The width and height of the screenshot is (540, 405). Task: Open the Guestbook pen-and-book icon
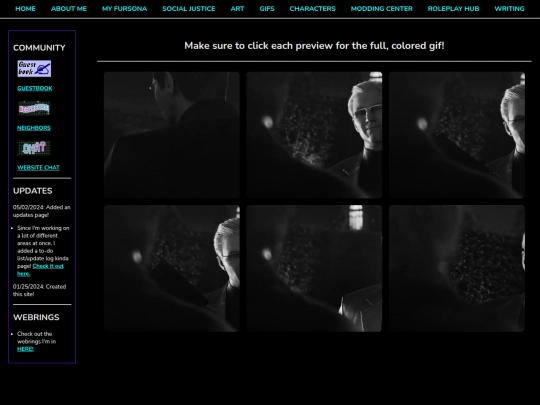point(34,69)
